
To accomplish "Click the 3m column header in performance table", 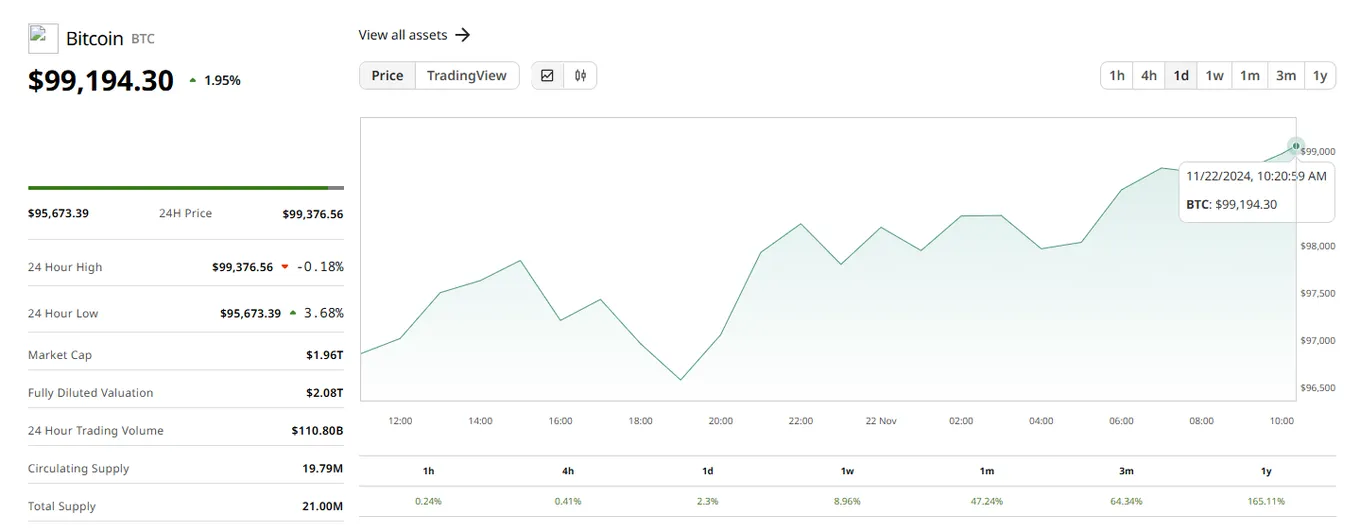I will [1126, 471].
